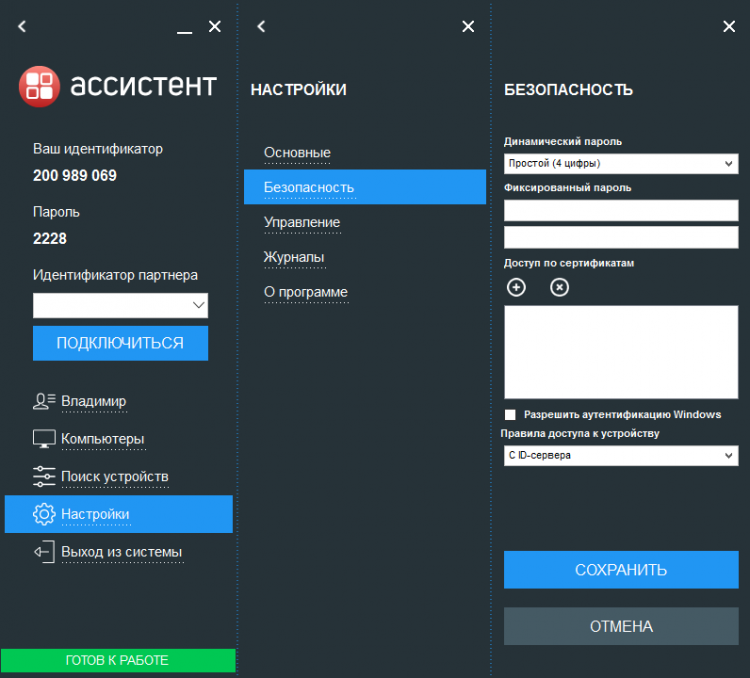Select the Основные settings section
Screen dimensions: 750x678
pyautogui.click(x=297, y=152)
